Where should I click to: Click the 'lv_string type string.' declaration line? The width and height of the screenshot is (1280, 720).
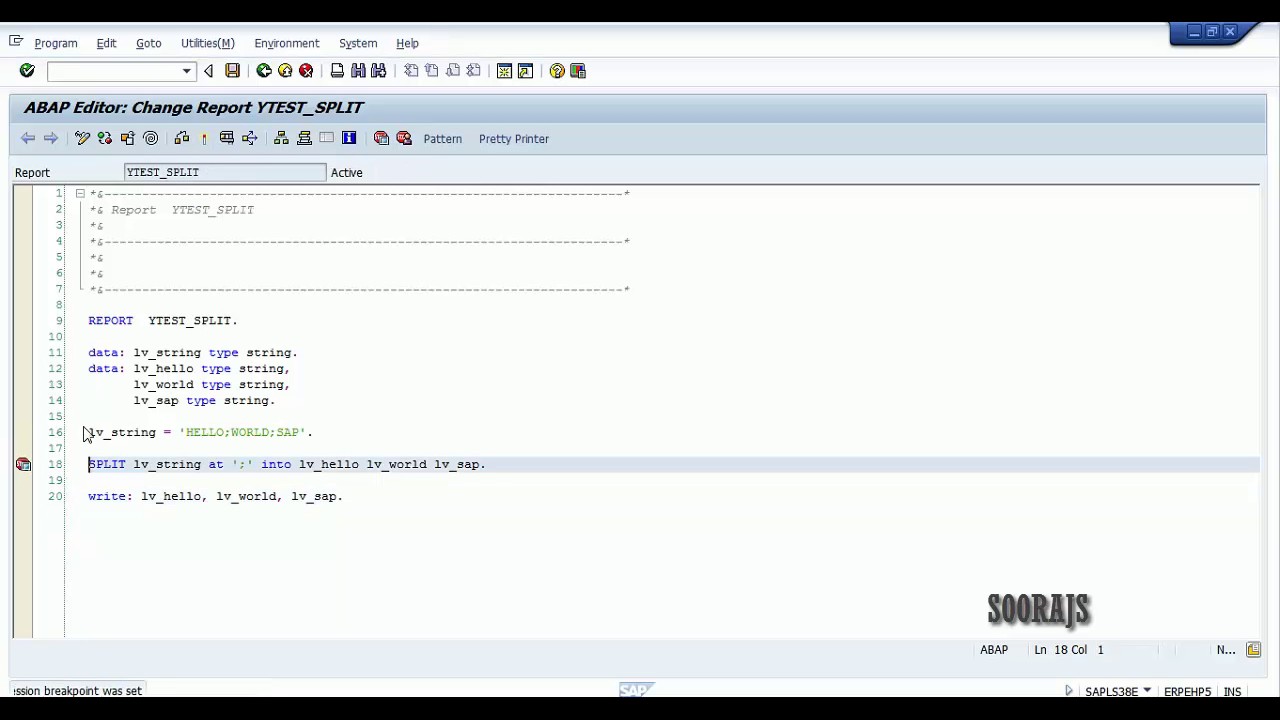(193, 352)
